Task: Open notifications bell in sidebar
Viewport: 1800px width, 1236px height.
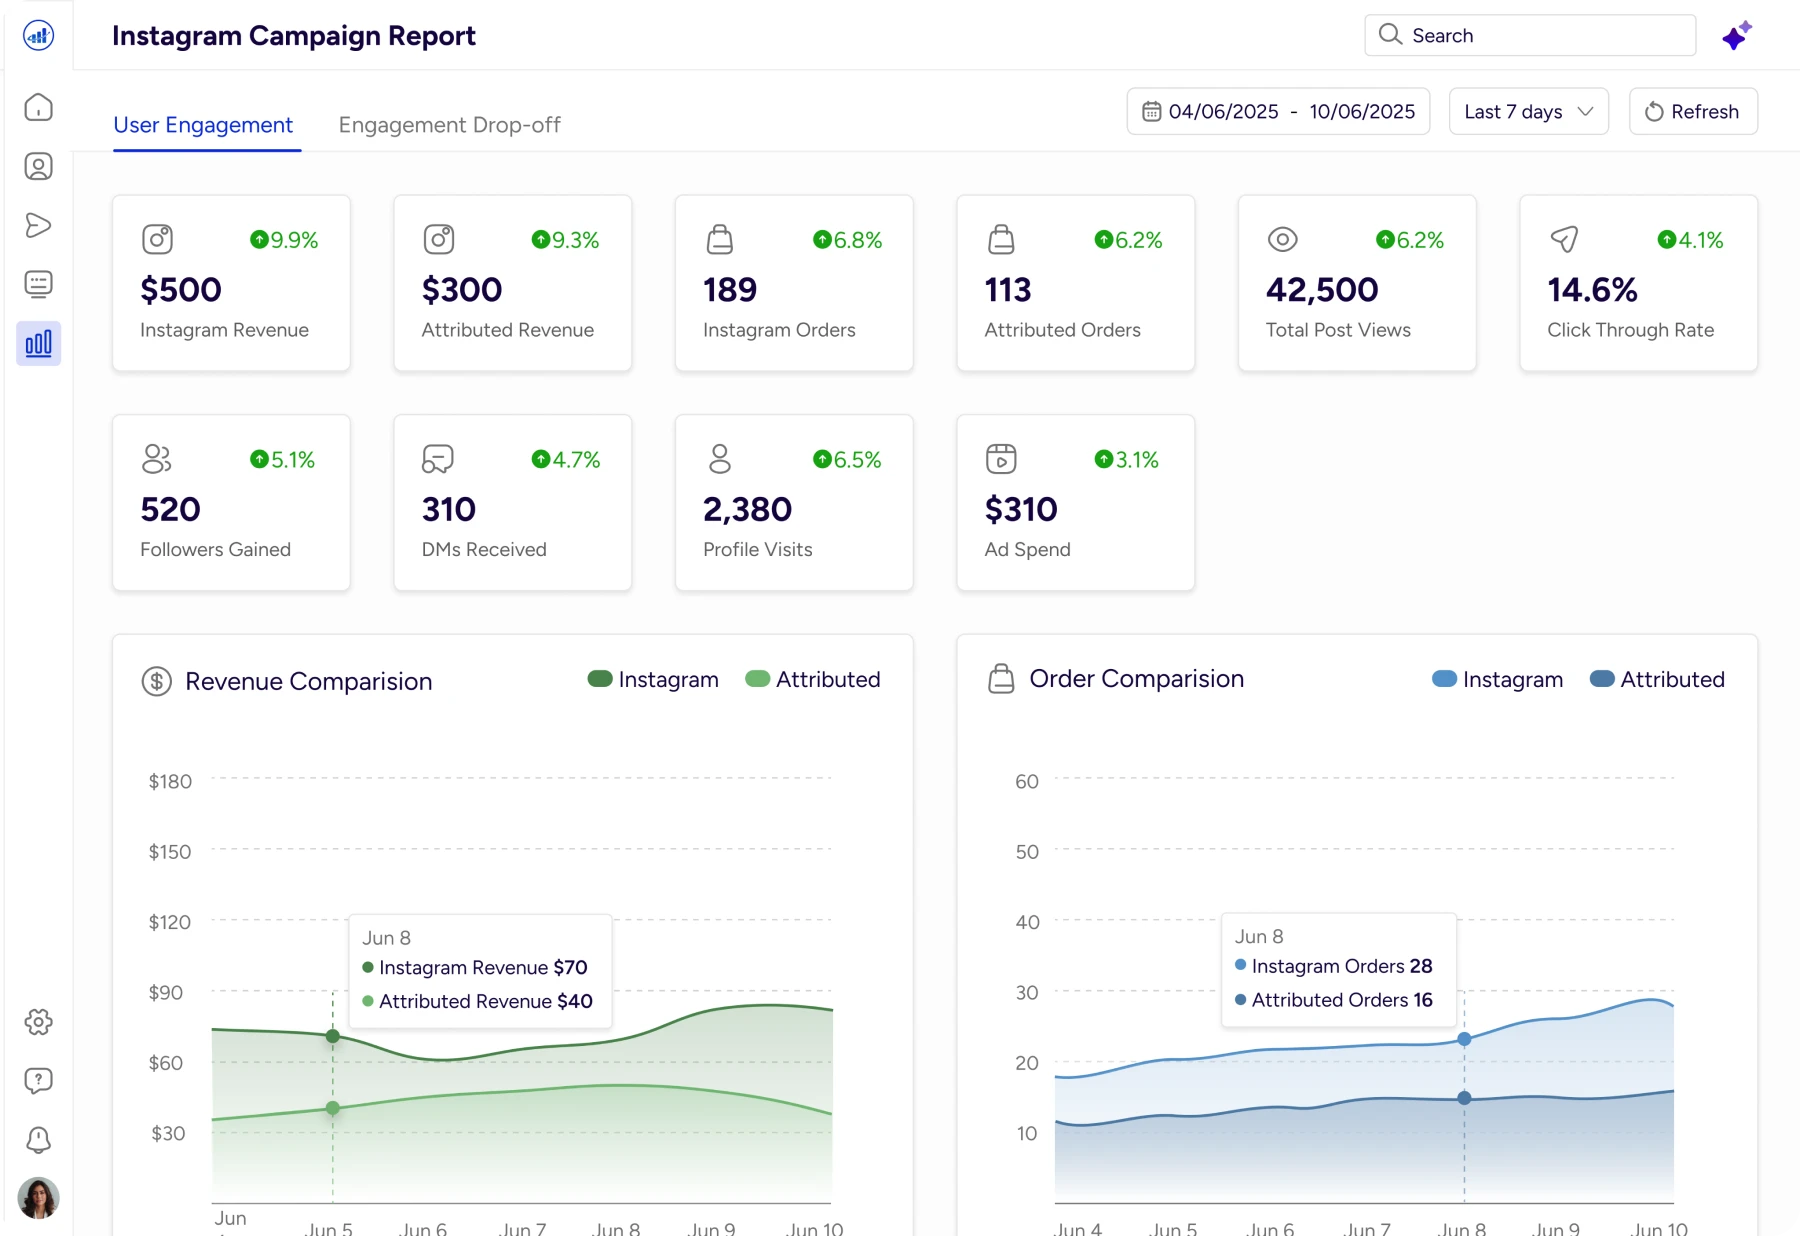Action: 38,1139
